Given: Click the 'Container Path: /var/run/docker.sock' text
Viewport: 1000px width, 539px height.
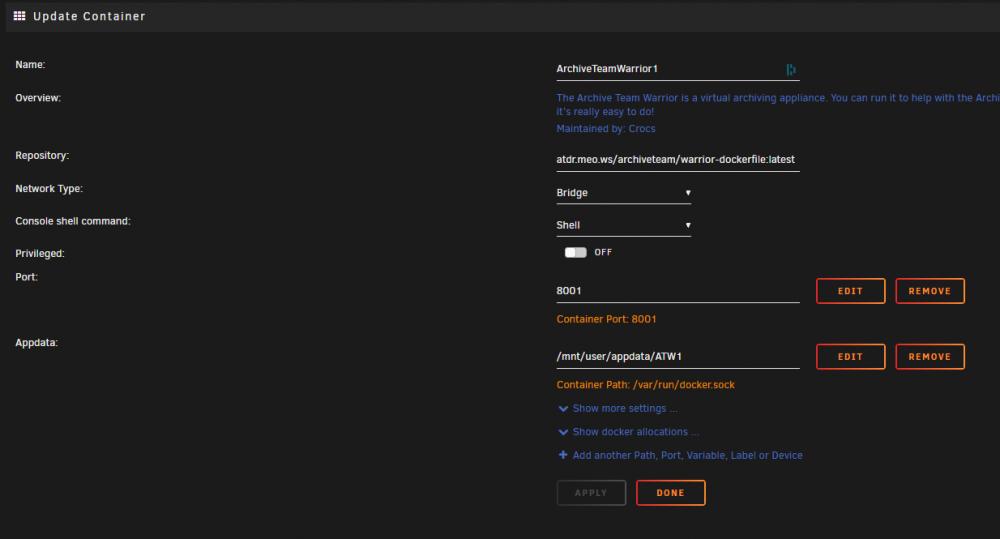Looking at the screenshot, I should click(x=645, y=385).
